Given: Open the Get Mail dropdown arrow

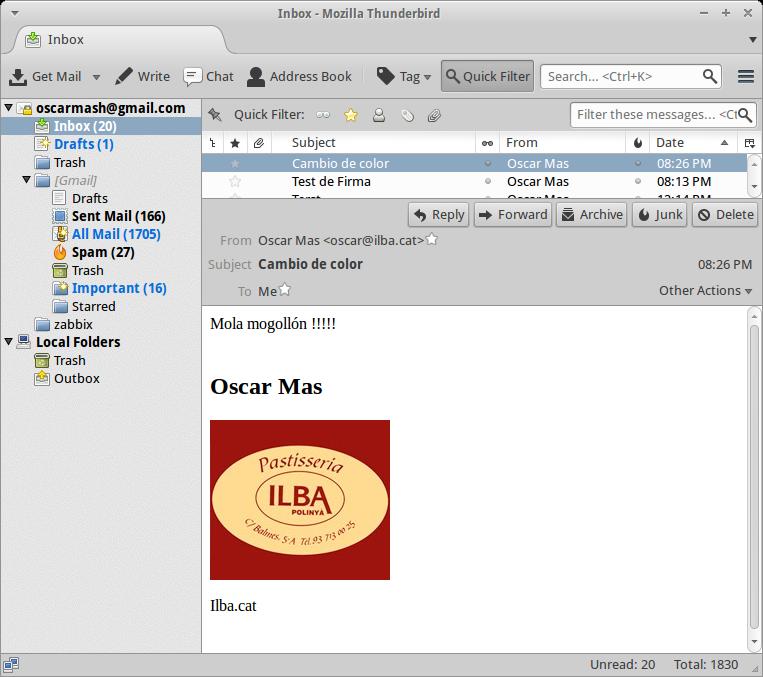Looking at the screenshot, I should click(96, 77).
